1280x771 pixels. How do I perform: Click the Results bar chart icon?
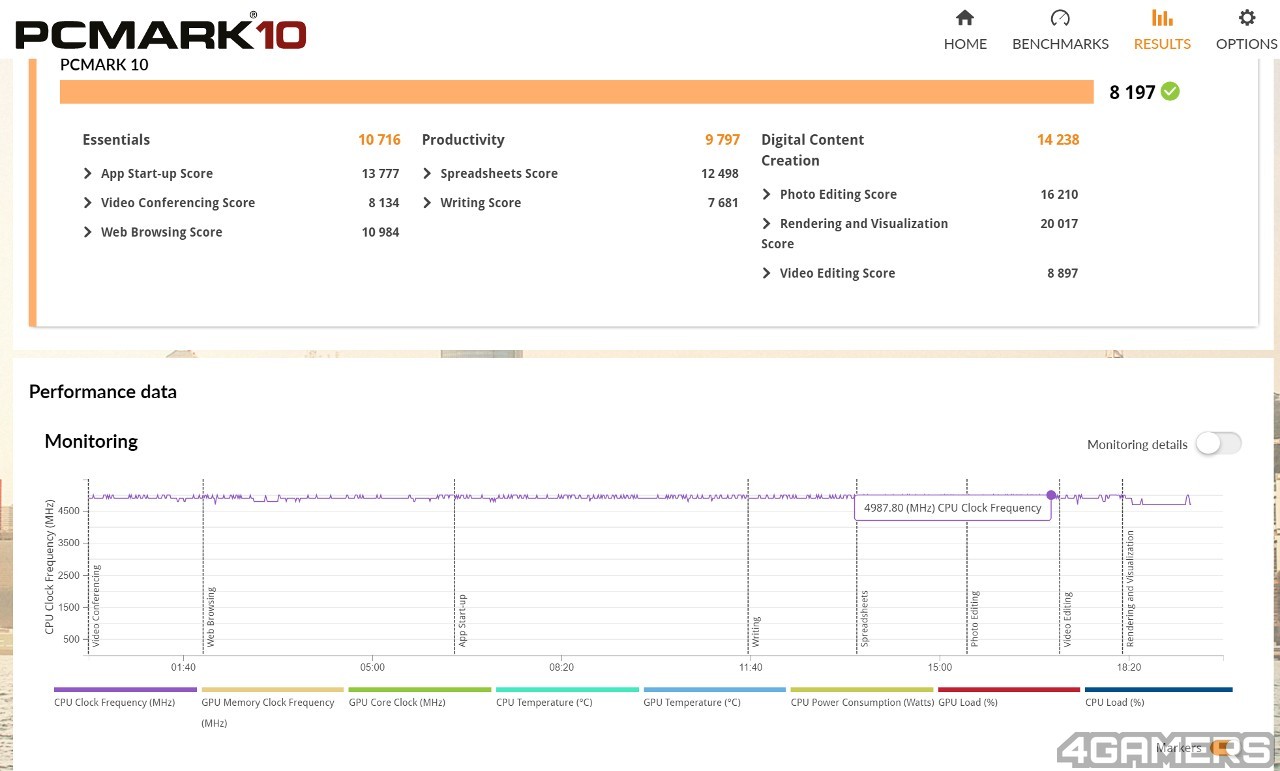(1162, 18)
